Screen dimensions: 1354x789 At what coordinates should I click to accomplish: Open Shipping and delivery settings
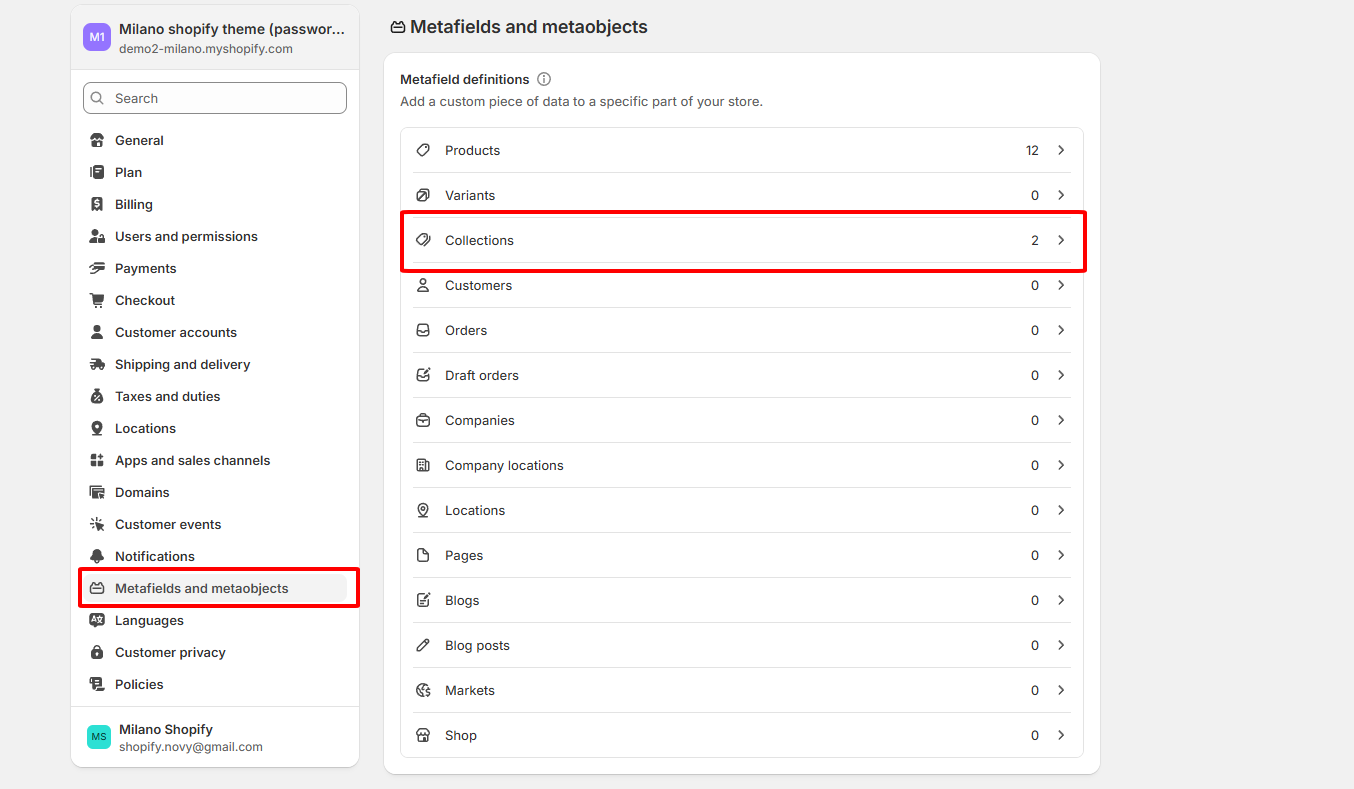(x=182, y=364)
